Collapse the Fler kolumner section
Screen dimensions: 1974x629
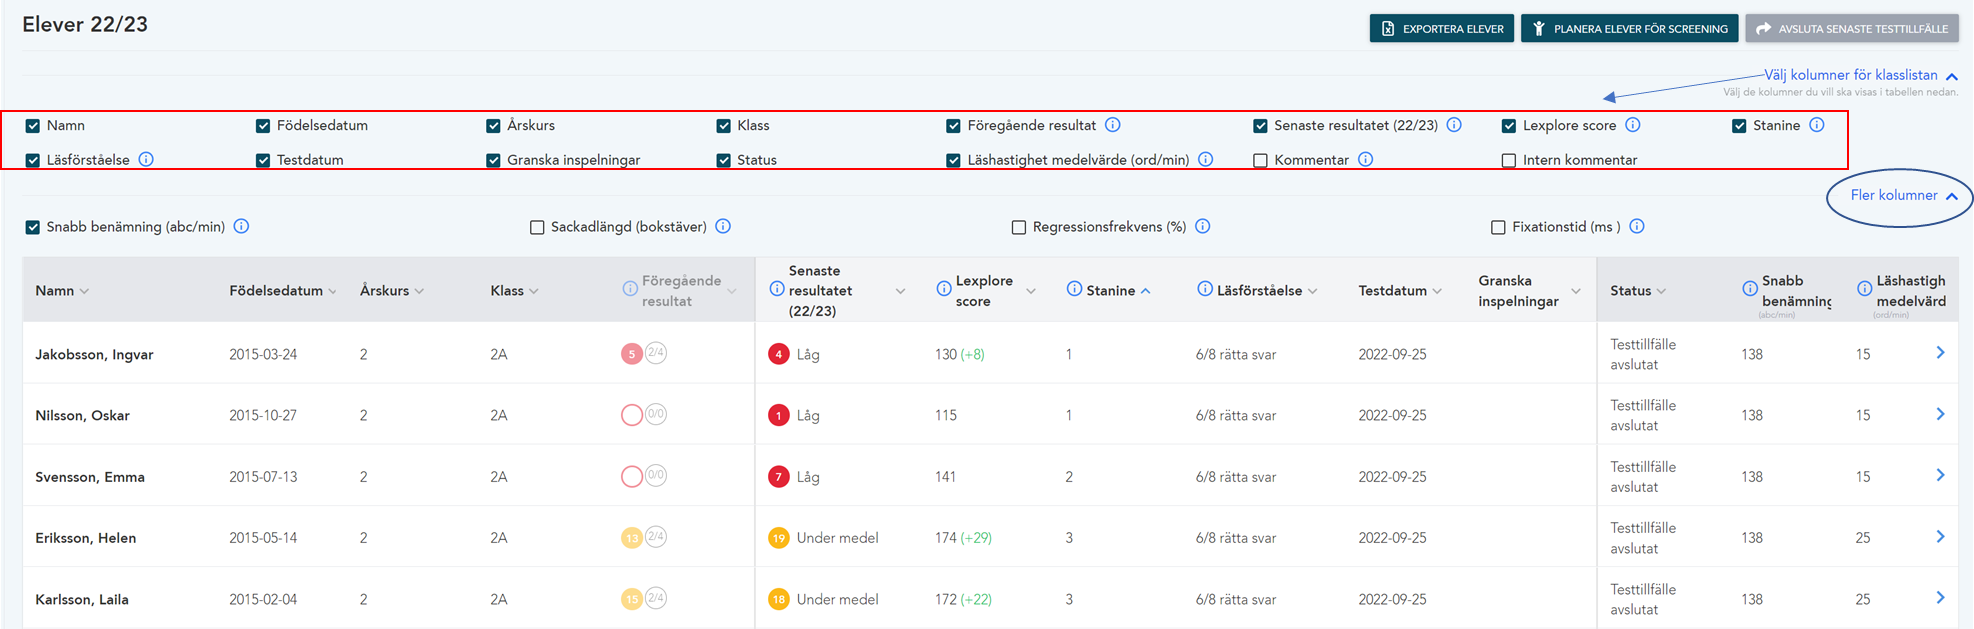1904,195
